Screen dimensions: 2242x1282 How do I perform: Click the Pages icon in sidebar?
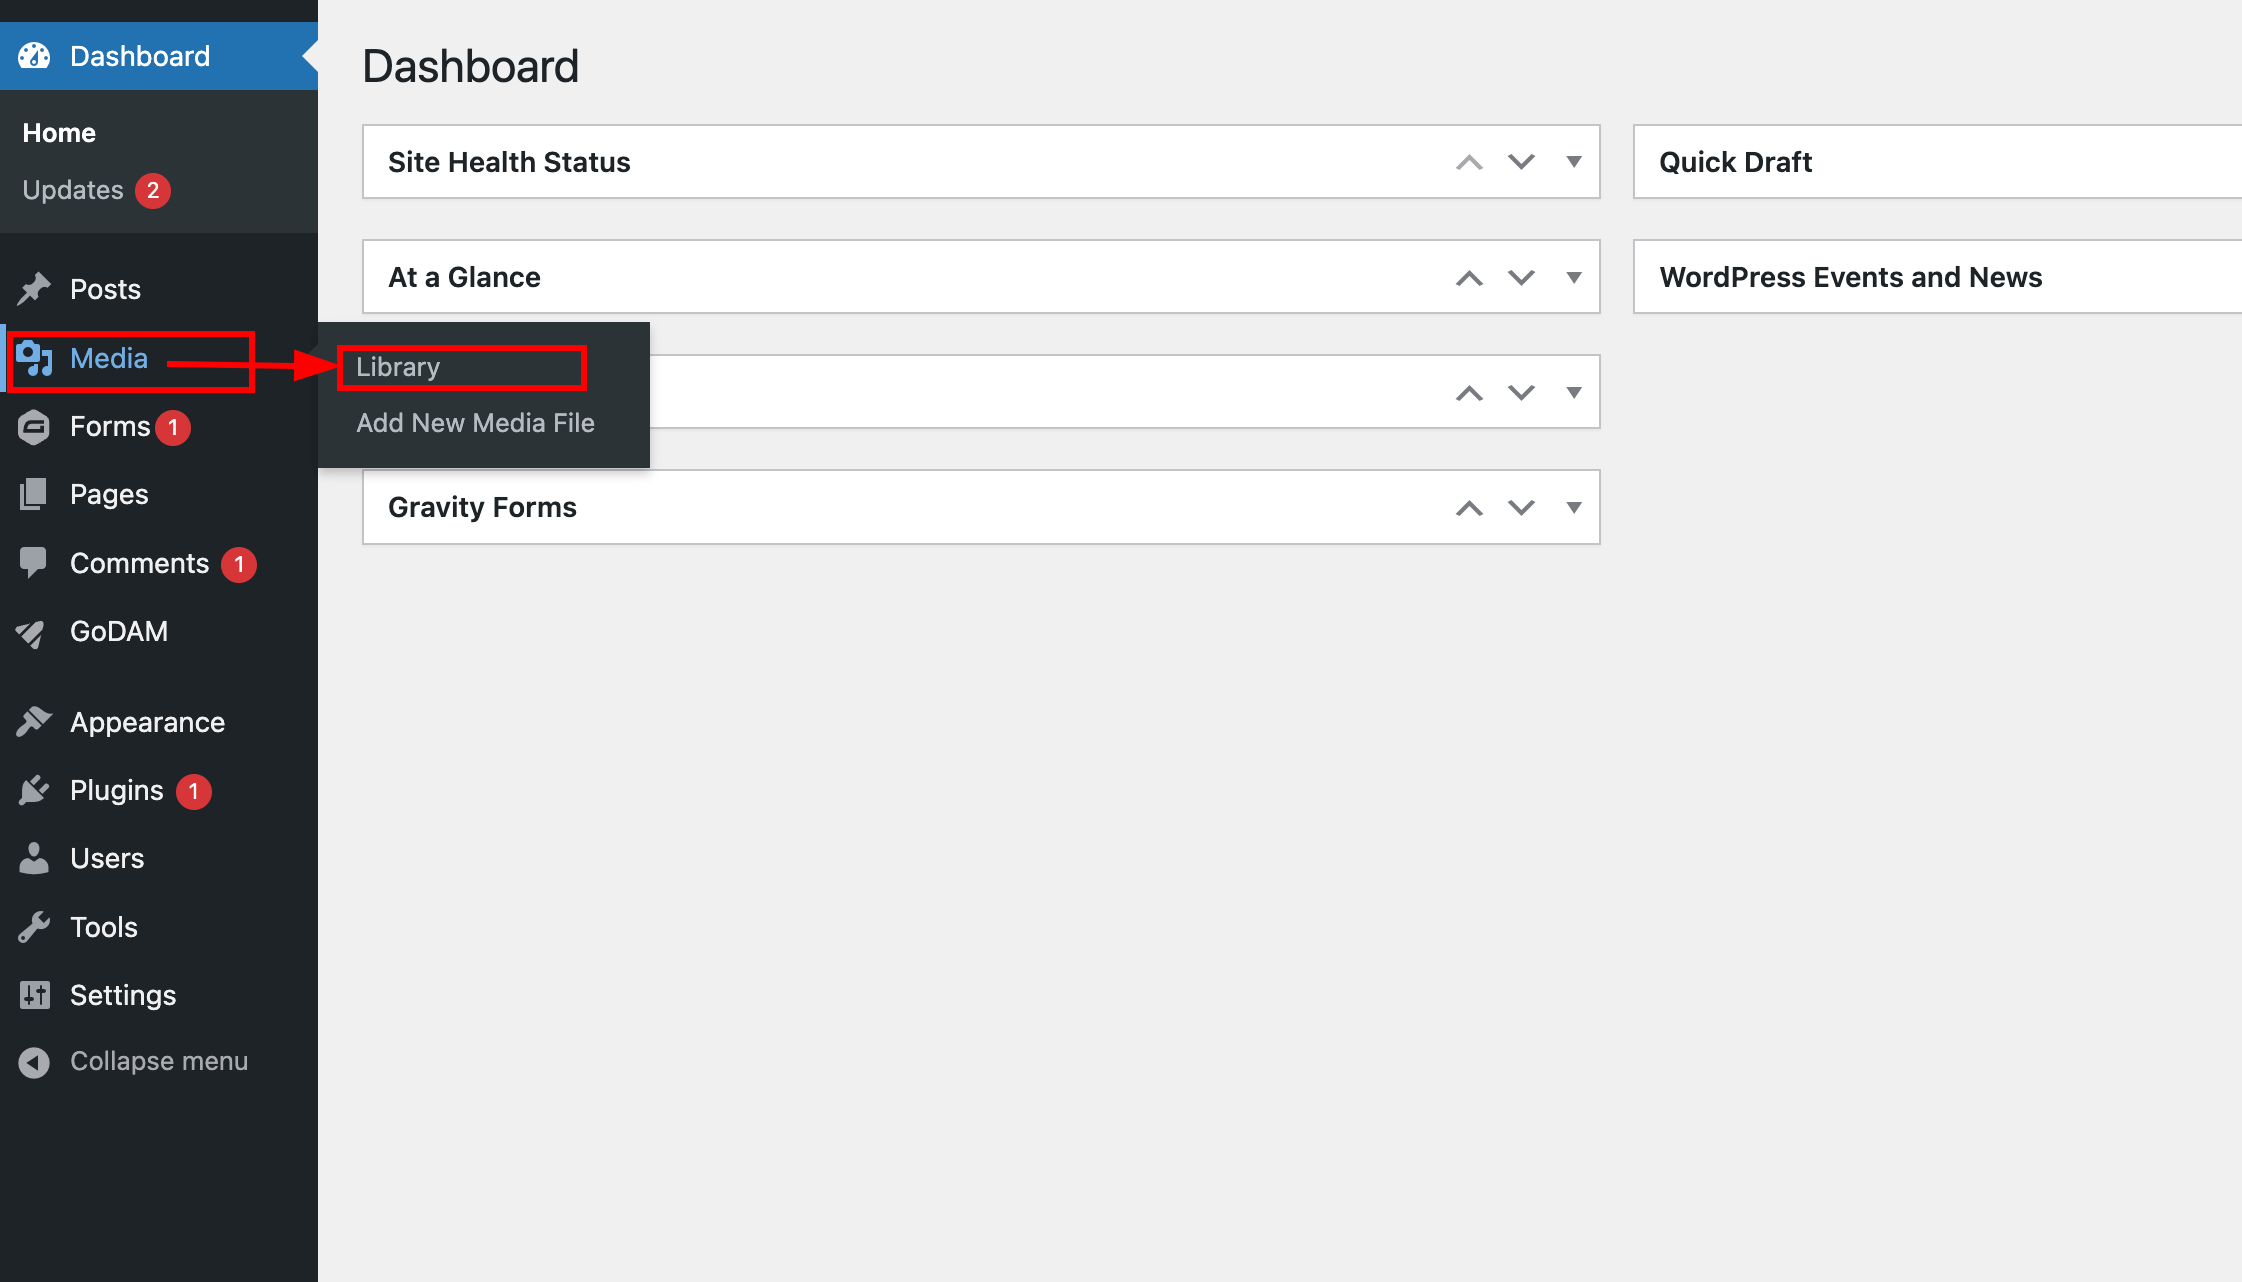coord(34,494)
